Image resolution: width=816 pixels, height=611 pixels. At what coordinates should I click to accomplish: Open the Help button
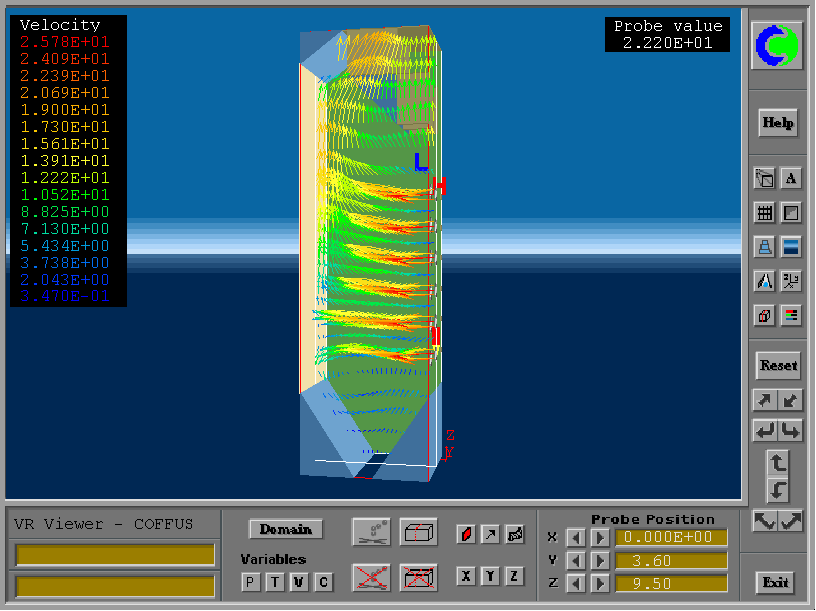tap(777, 123)
